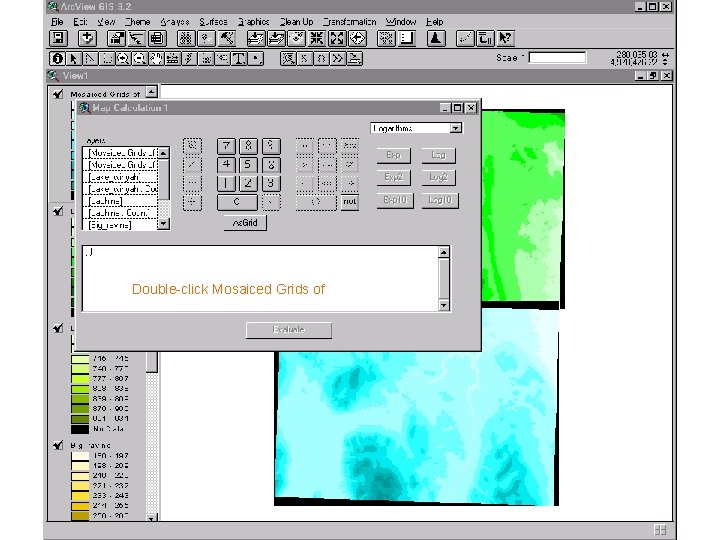The width and height of the screenshot is (720, 540).
Task: Open the Surface menu
Action: [x=214, y=22]
